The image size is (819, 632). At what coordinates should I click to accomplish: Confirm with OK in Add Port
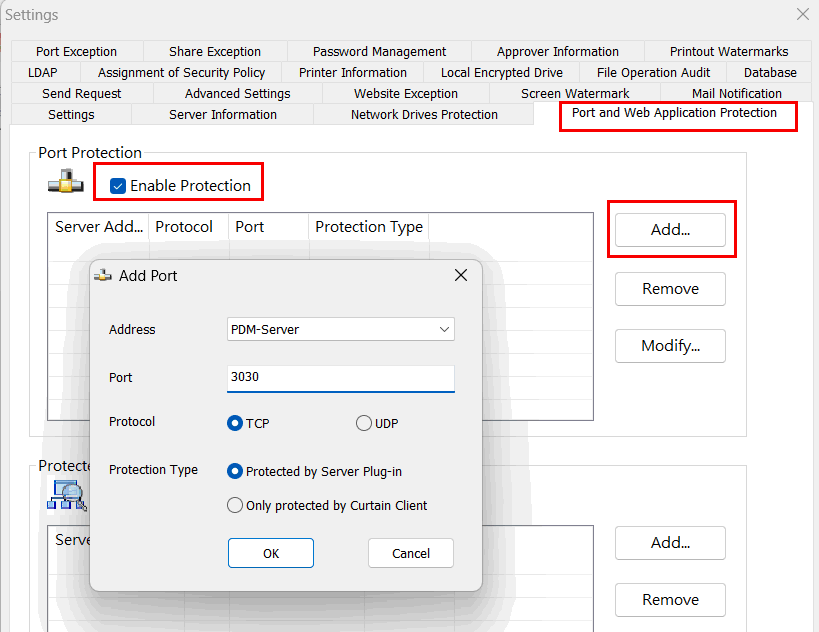pyautogui.click(x=271, y=553)
